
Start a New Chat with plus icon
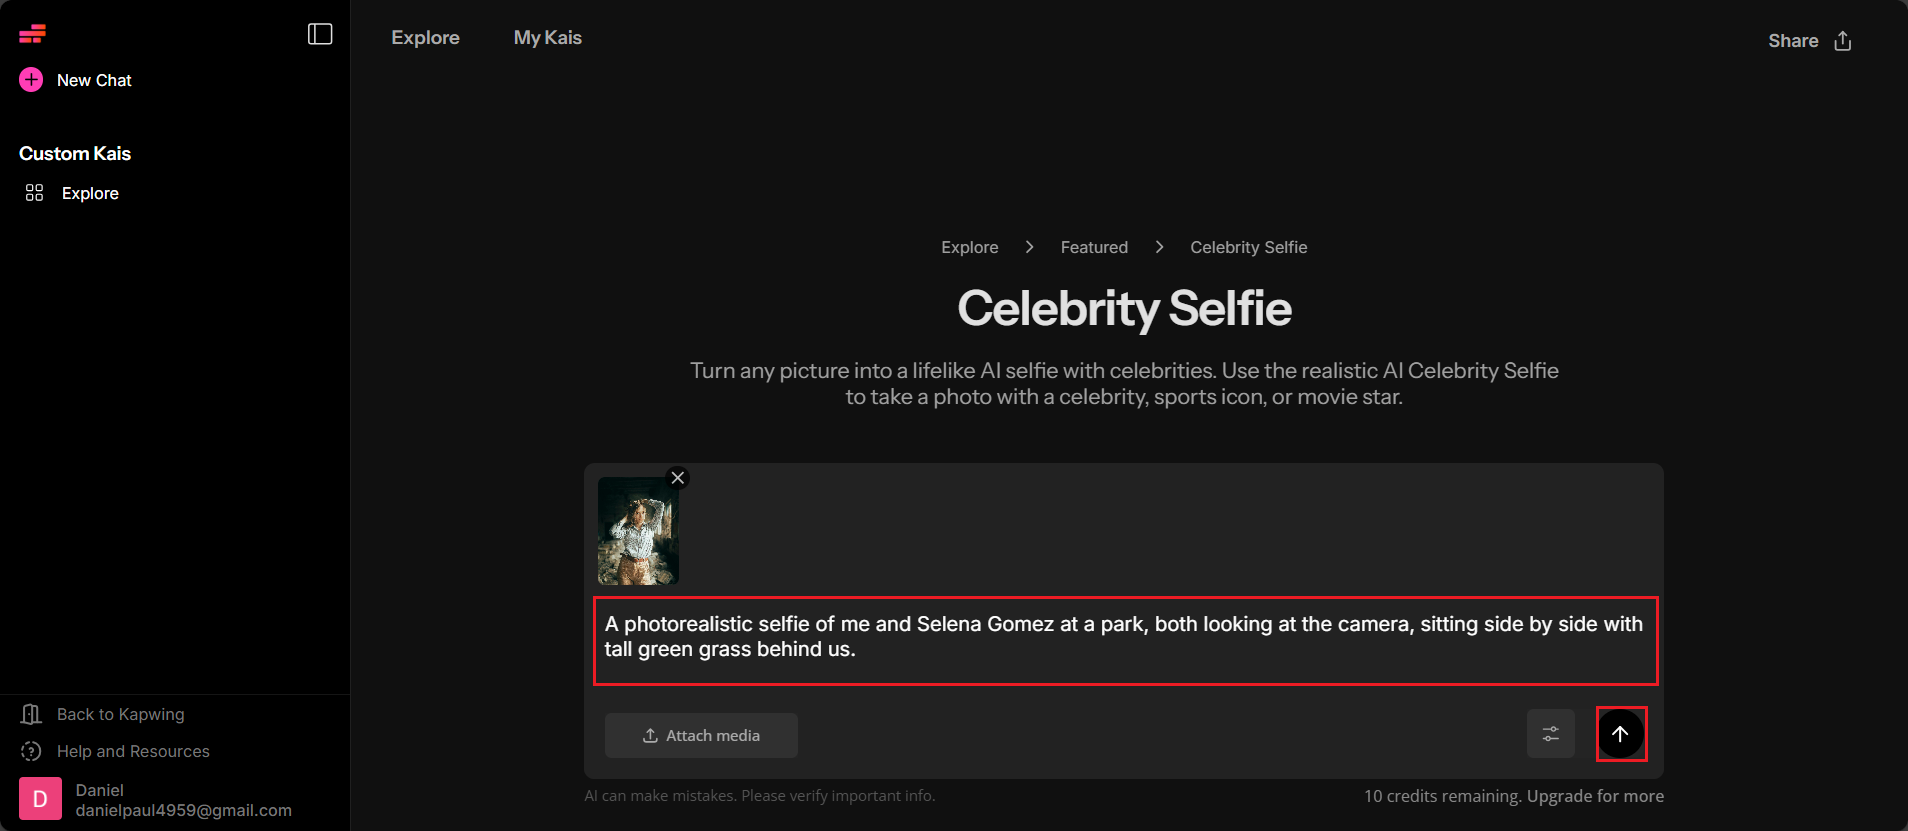tap(75, 80)
